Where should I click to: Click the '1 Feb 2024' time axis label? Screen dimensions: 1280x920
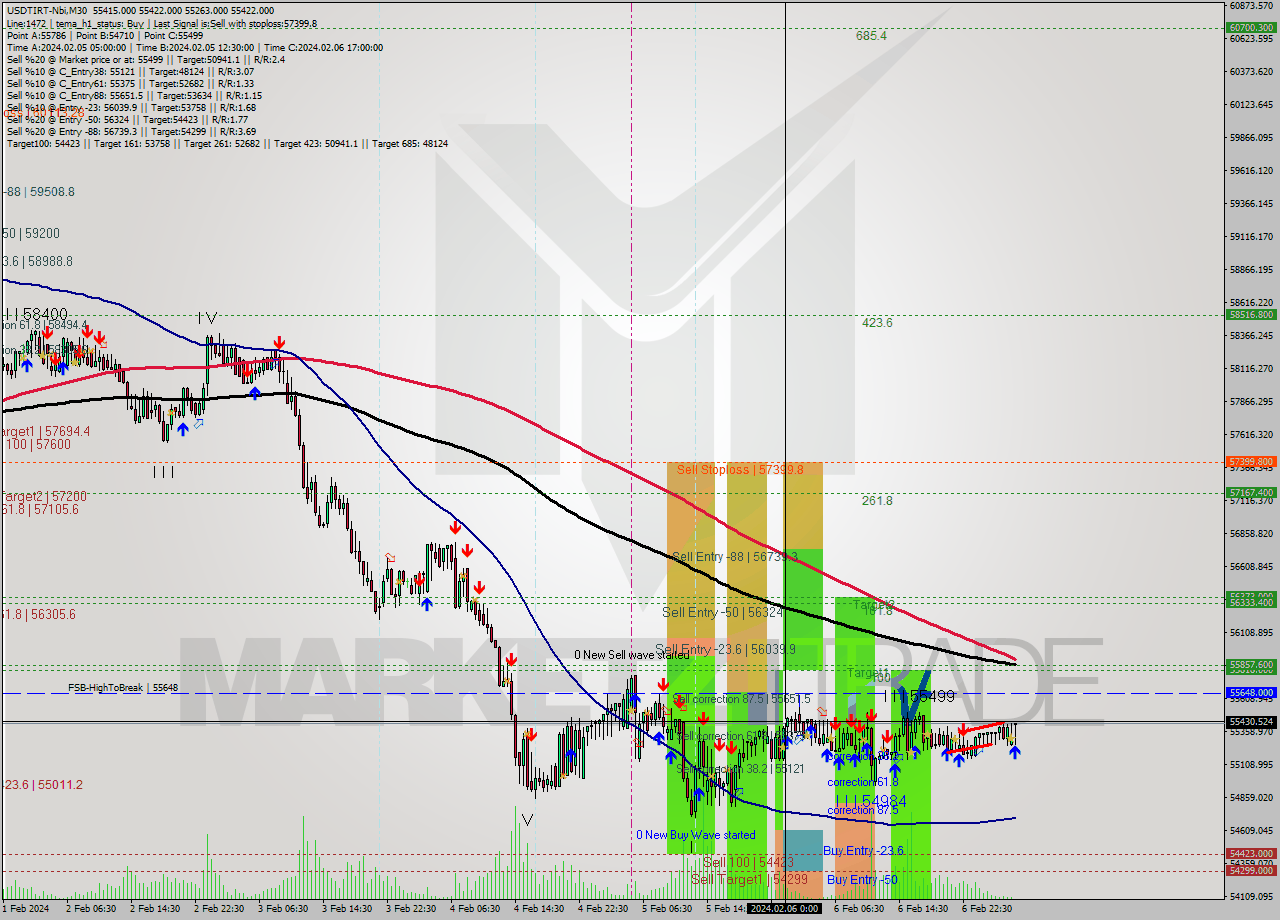[25, 909]
